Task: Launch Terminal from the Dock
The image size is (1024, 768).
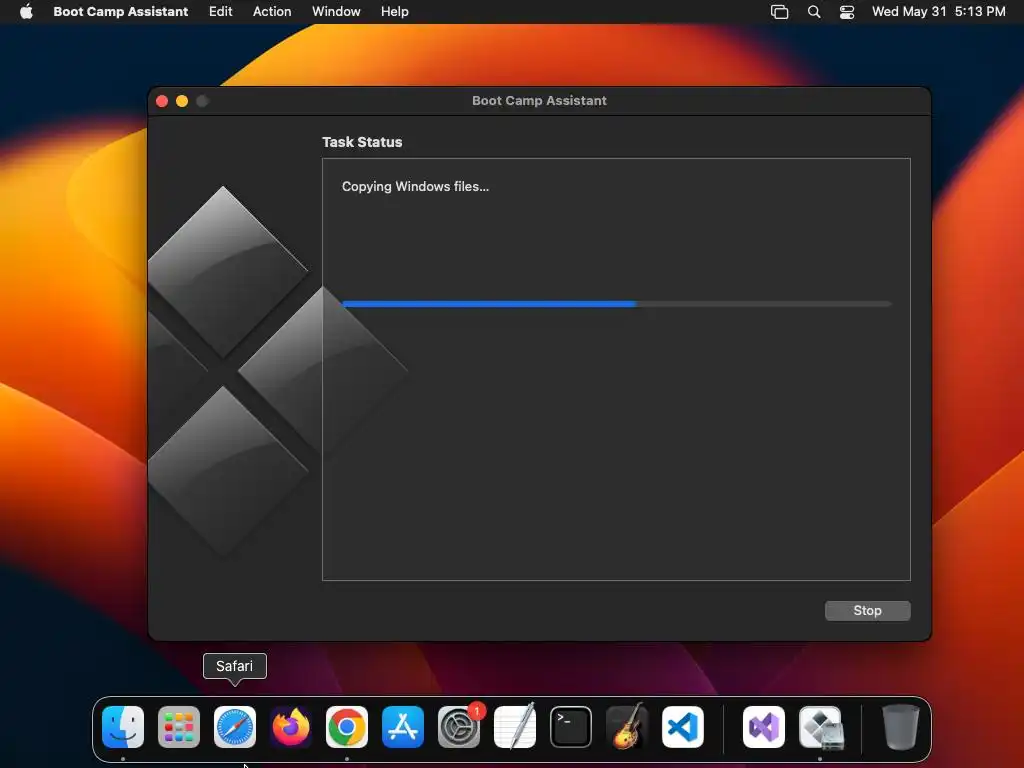Action: 571,727
